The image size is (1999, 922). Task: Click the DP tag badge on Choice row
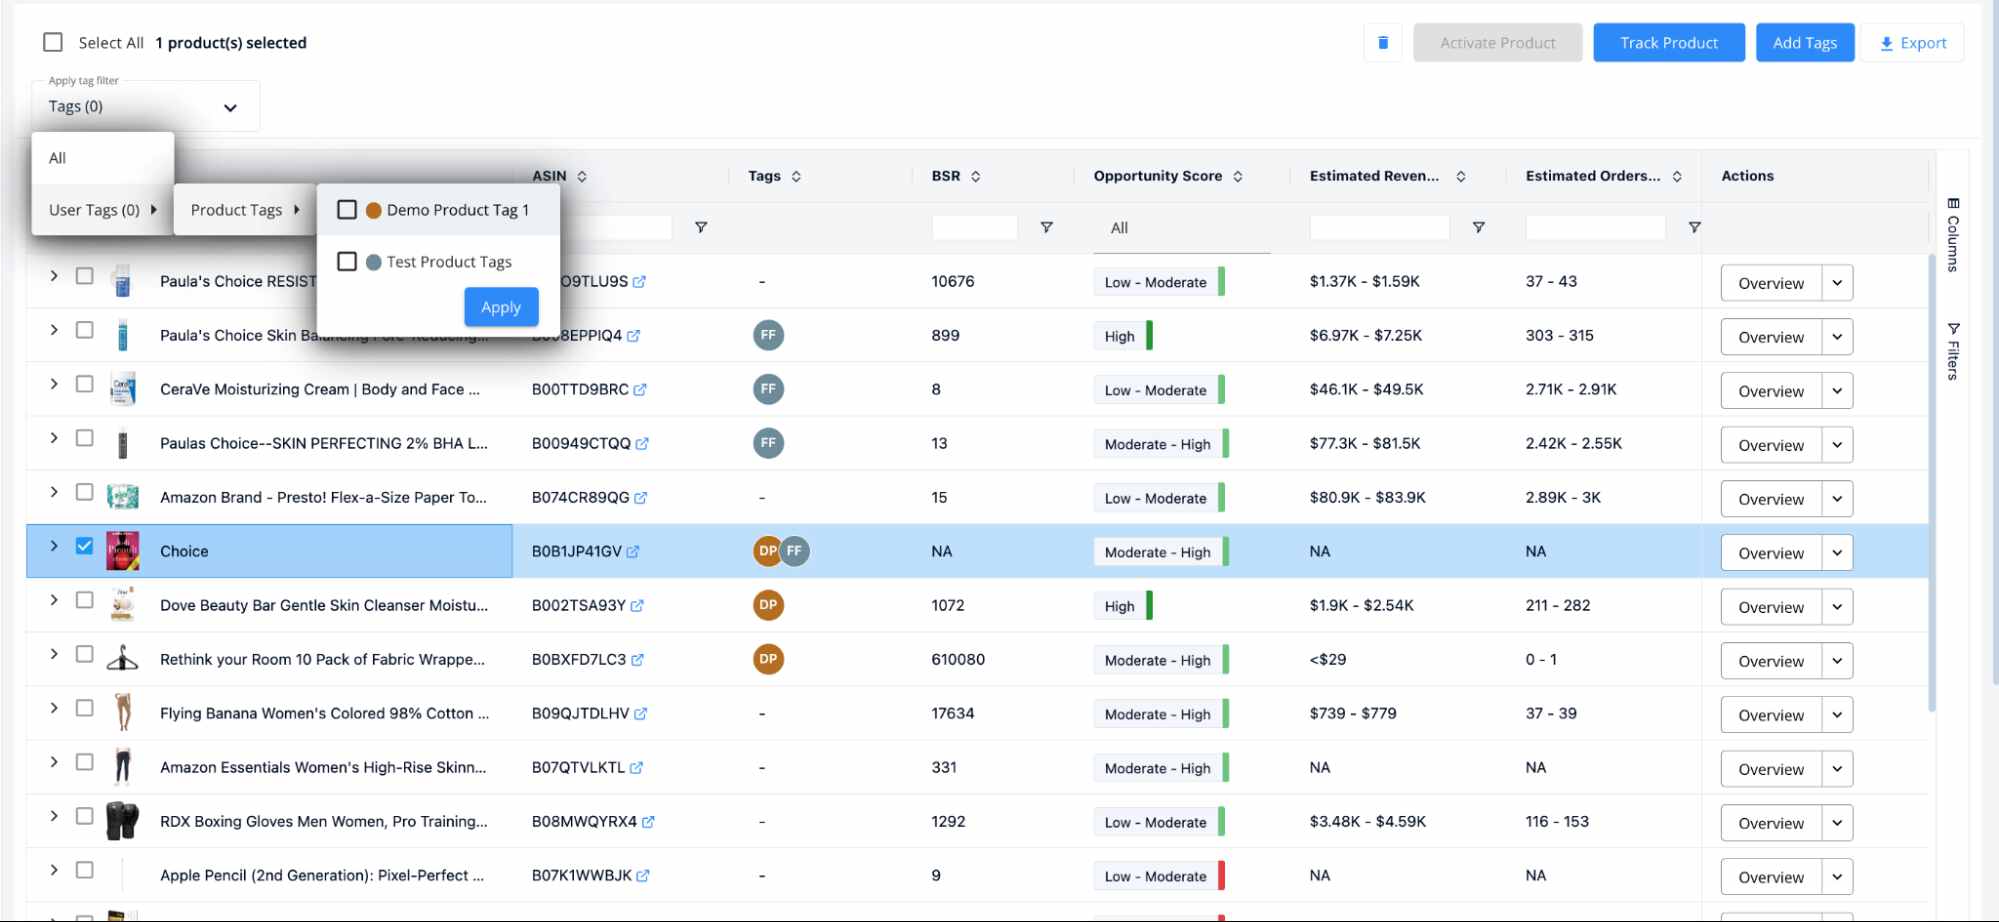tap(766, 551)
